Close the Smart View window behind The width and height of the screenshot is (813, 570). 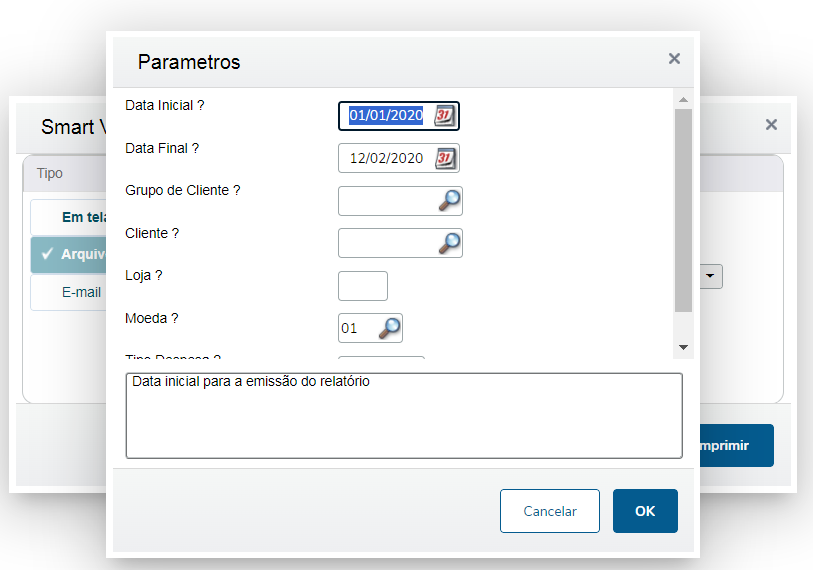pos(771,125)
